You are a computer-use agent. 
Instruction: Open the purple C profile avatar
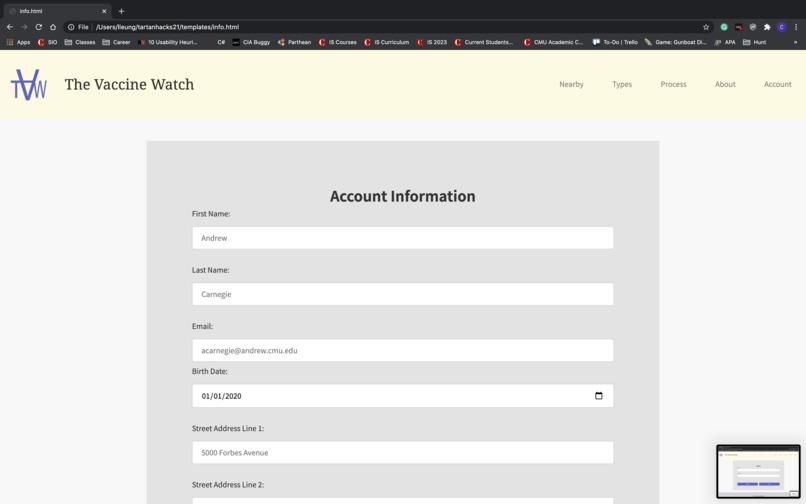pos(781,27)
